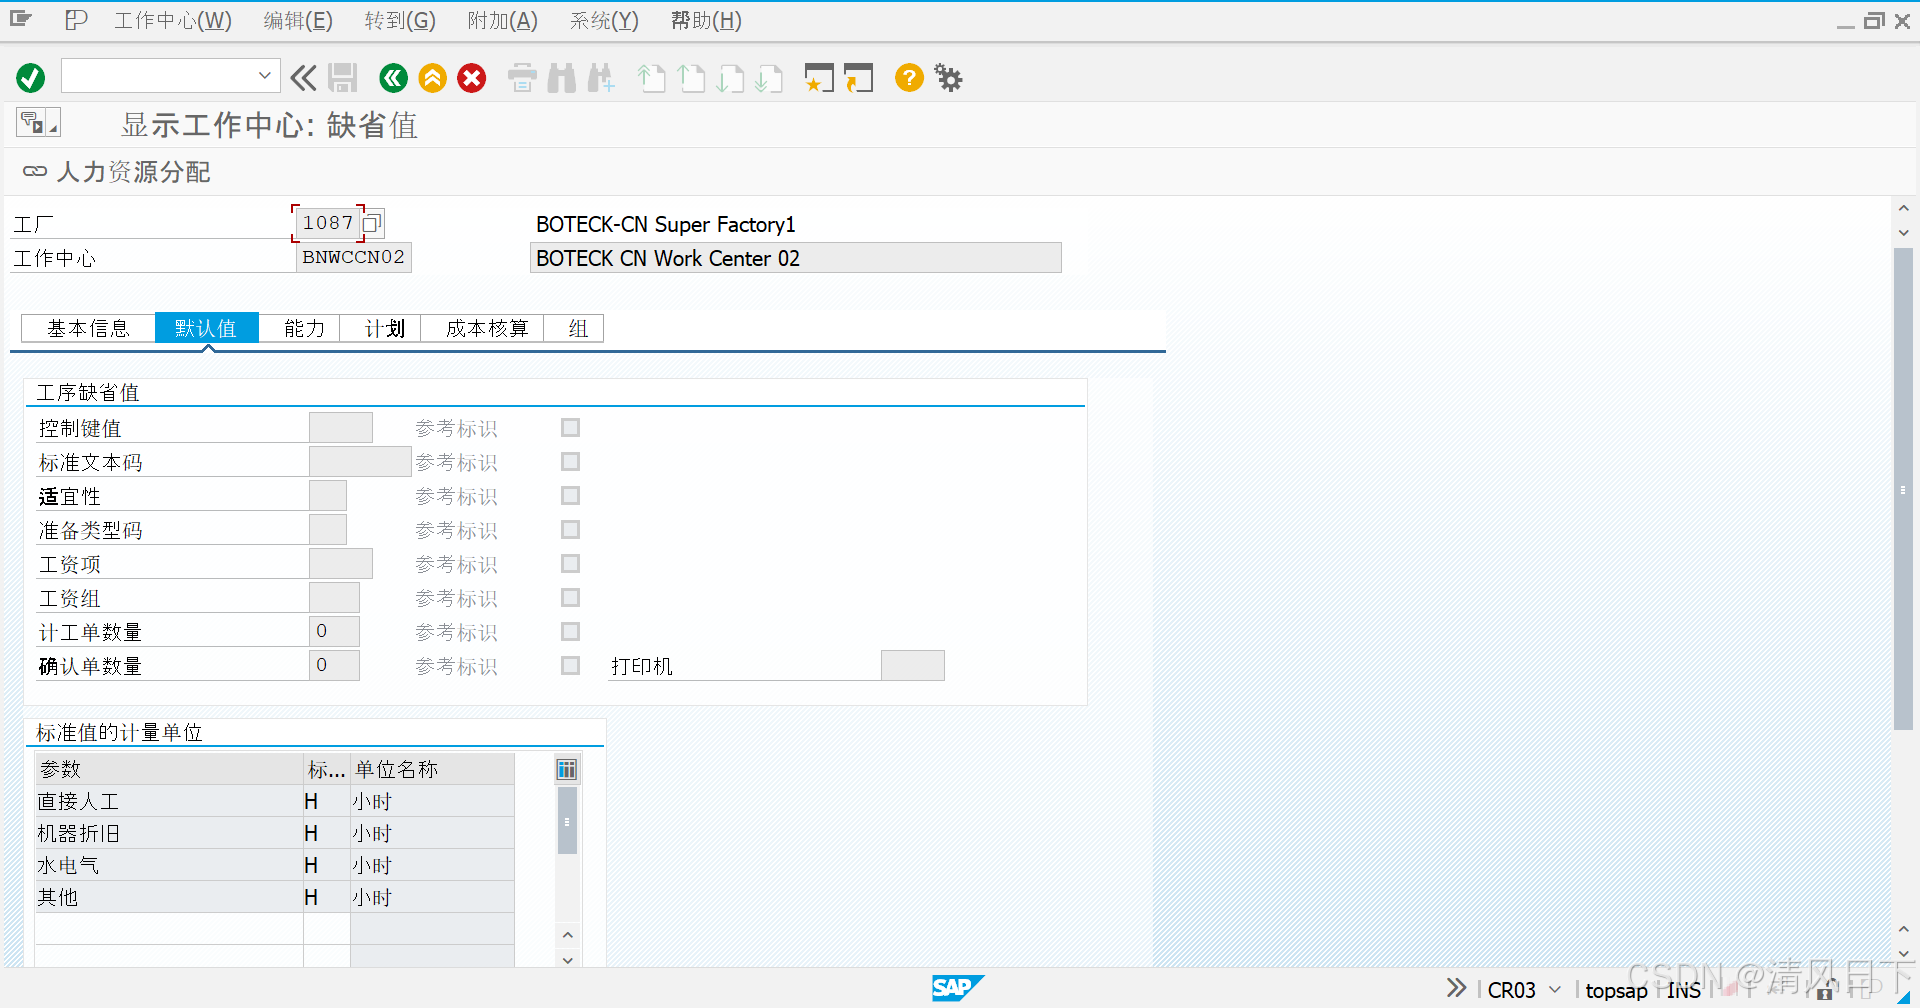1920x1008 pixels.
Task: Click the 打印机 input field
Action: (912, 666)
